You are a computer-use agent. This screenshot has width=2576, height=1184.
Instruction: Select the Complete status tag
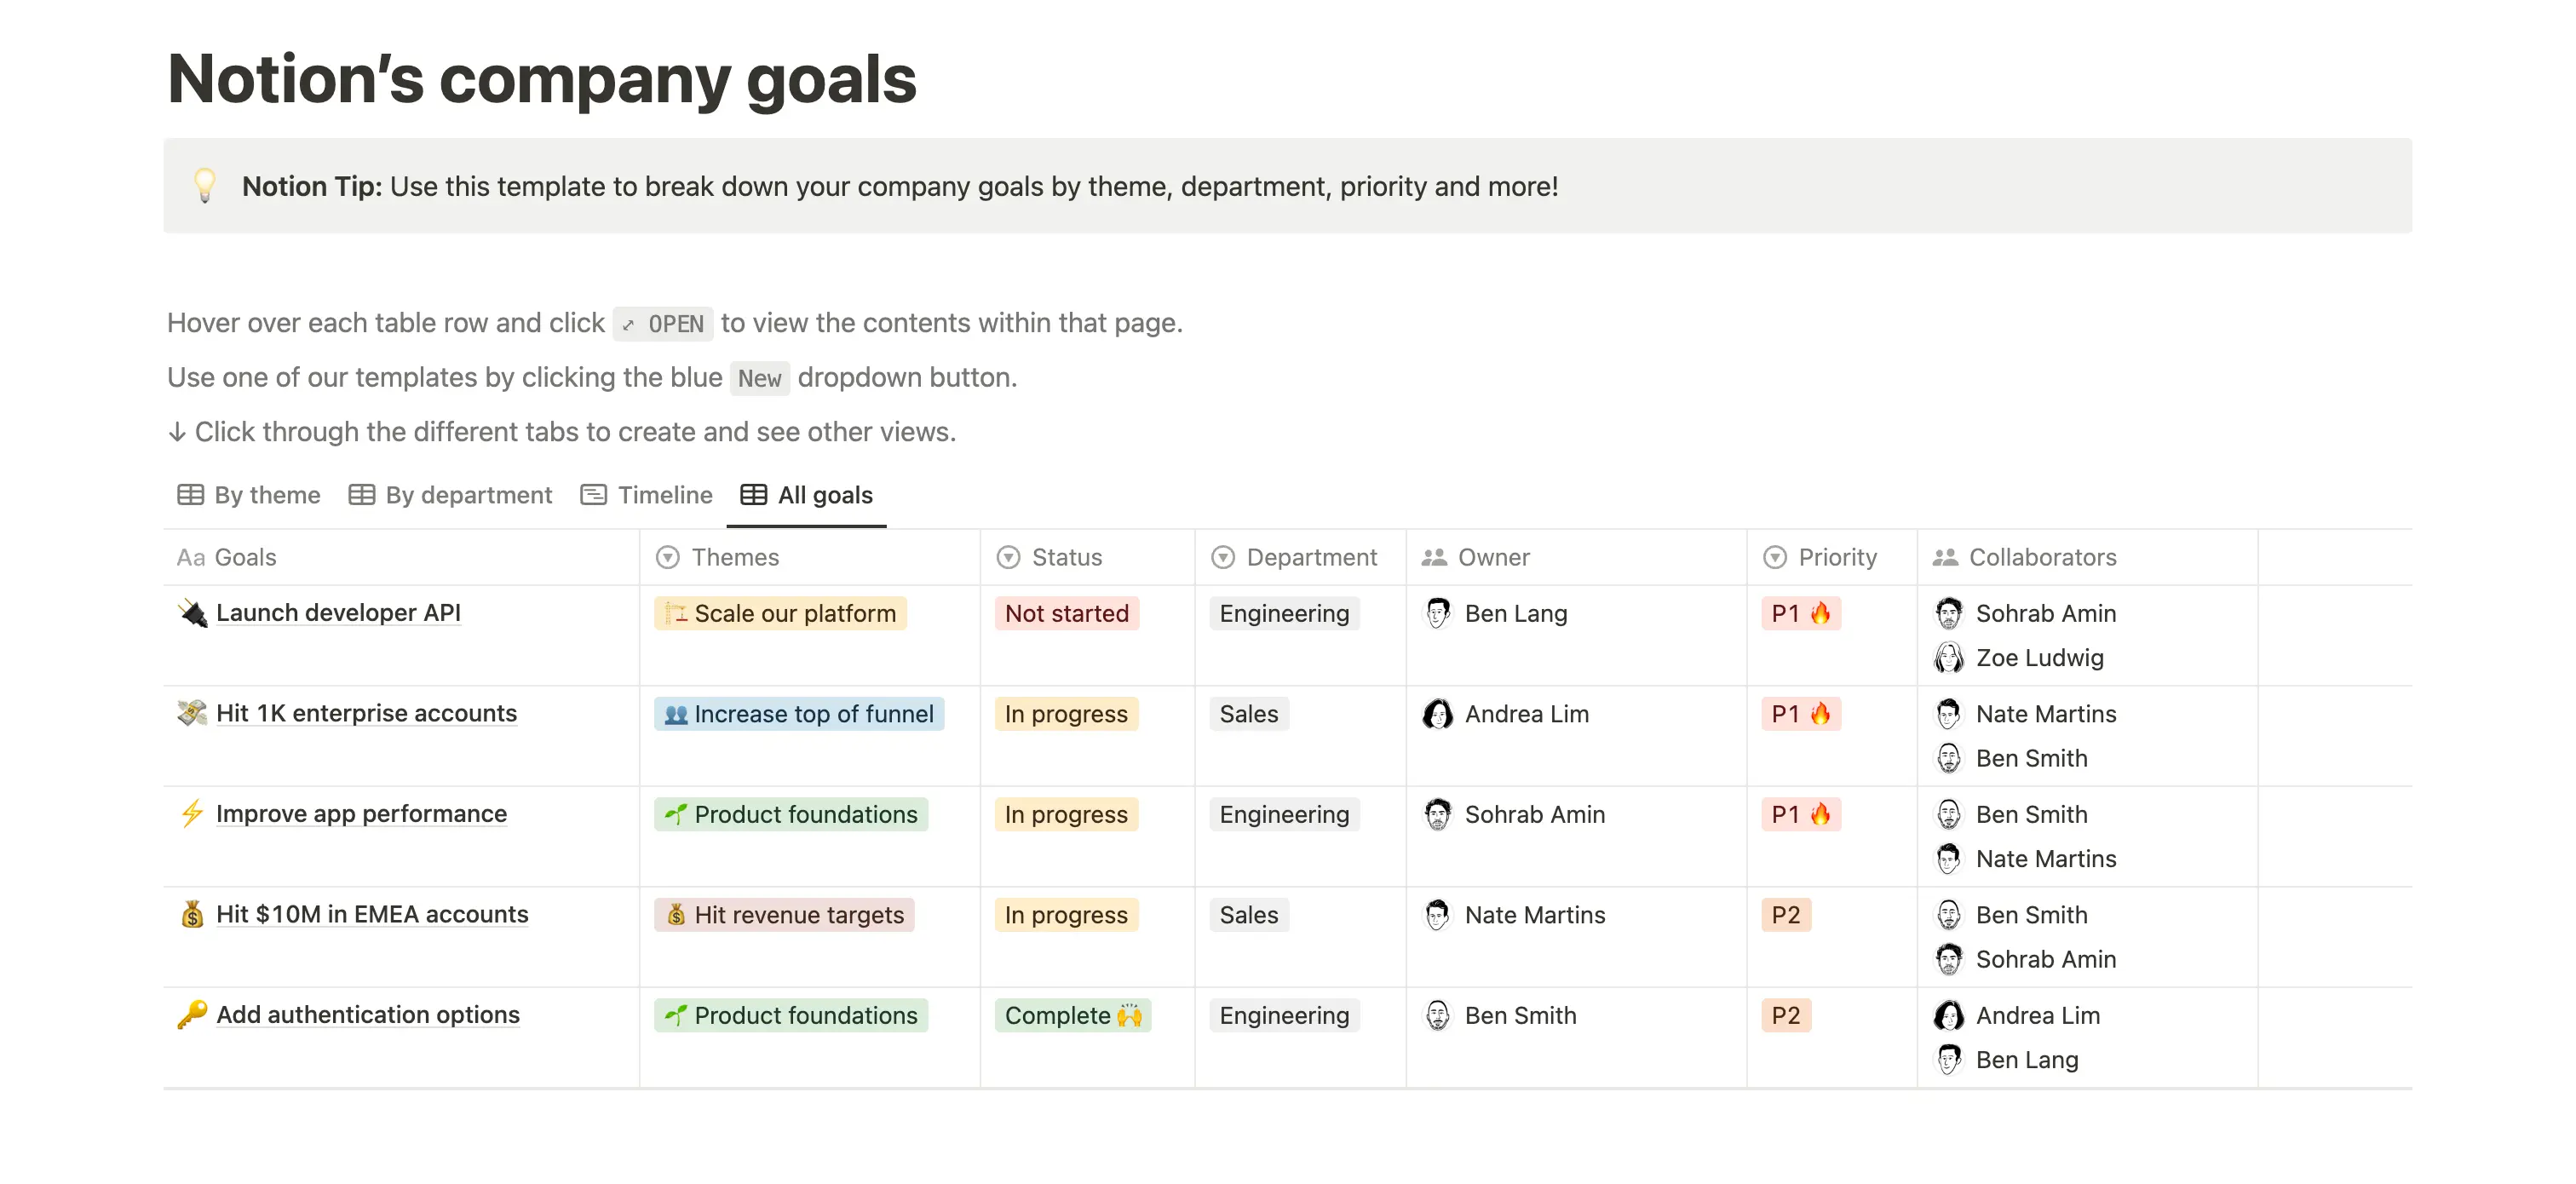[x=1072, y=1015]
